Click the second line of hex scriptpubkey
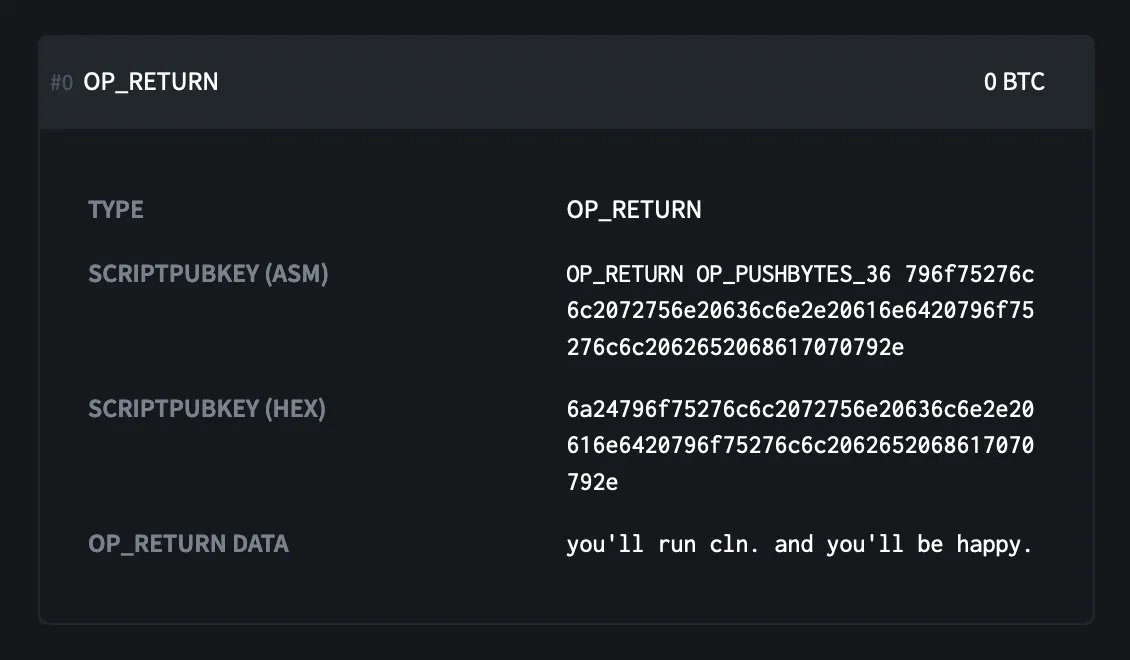1130x660 pixels. tap(800, 446)
